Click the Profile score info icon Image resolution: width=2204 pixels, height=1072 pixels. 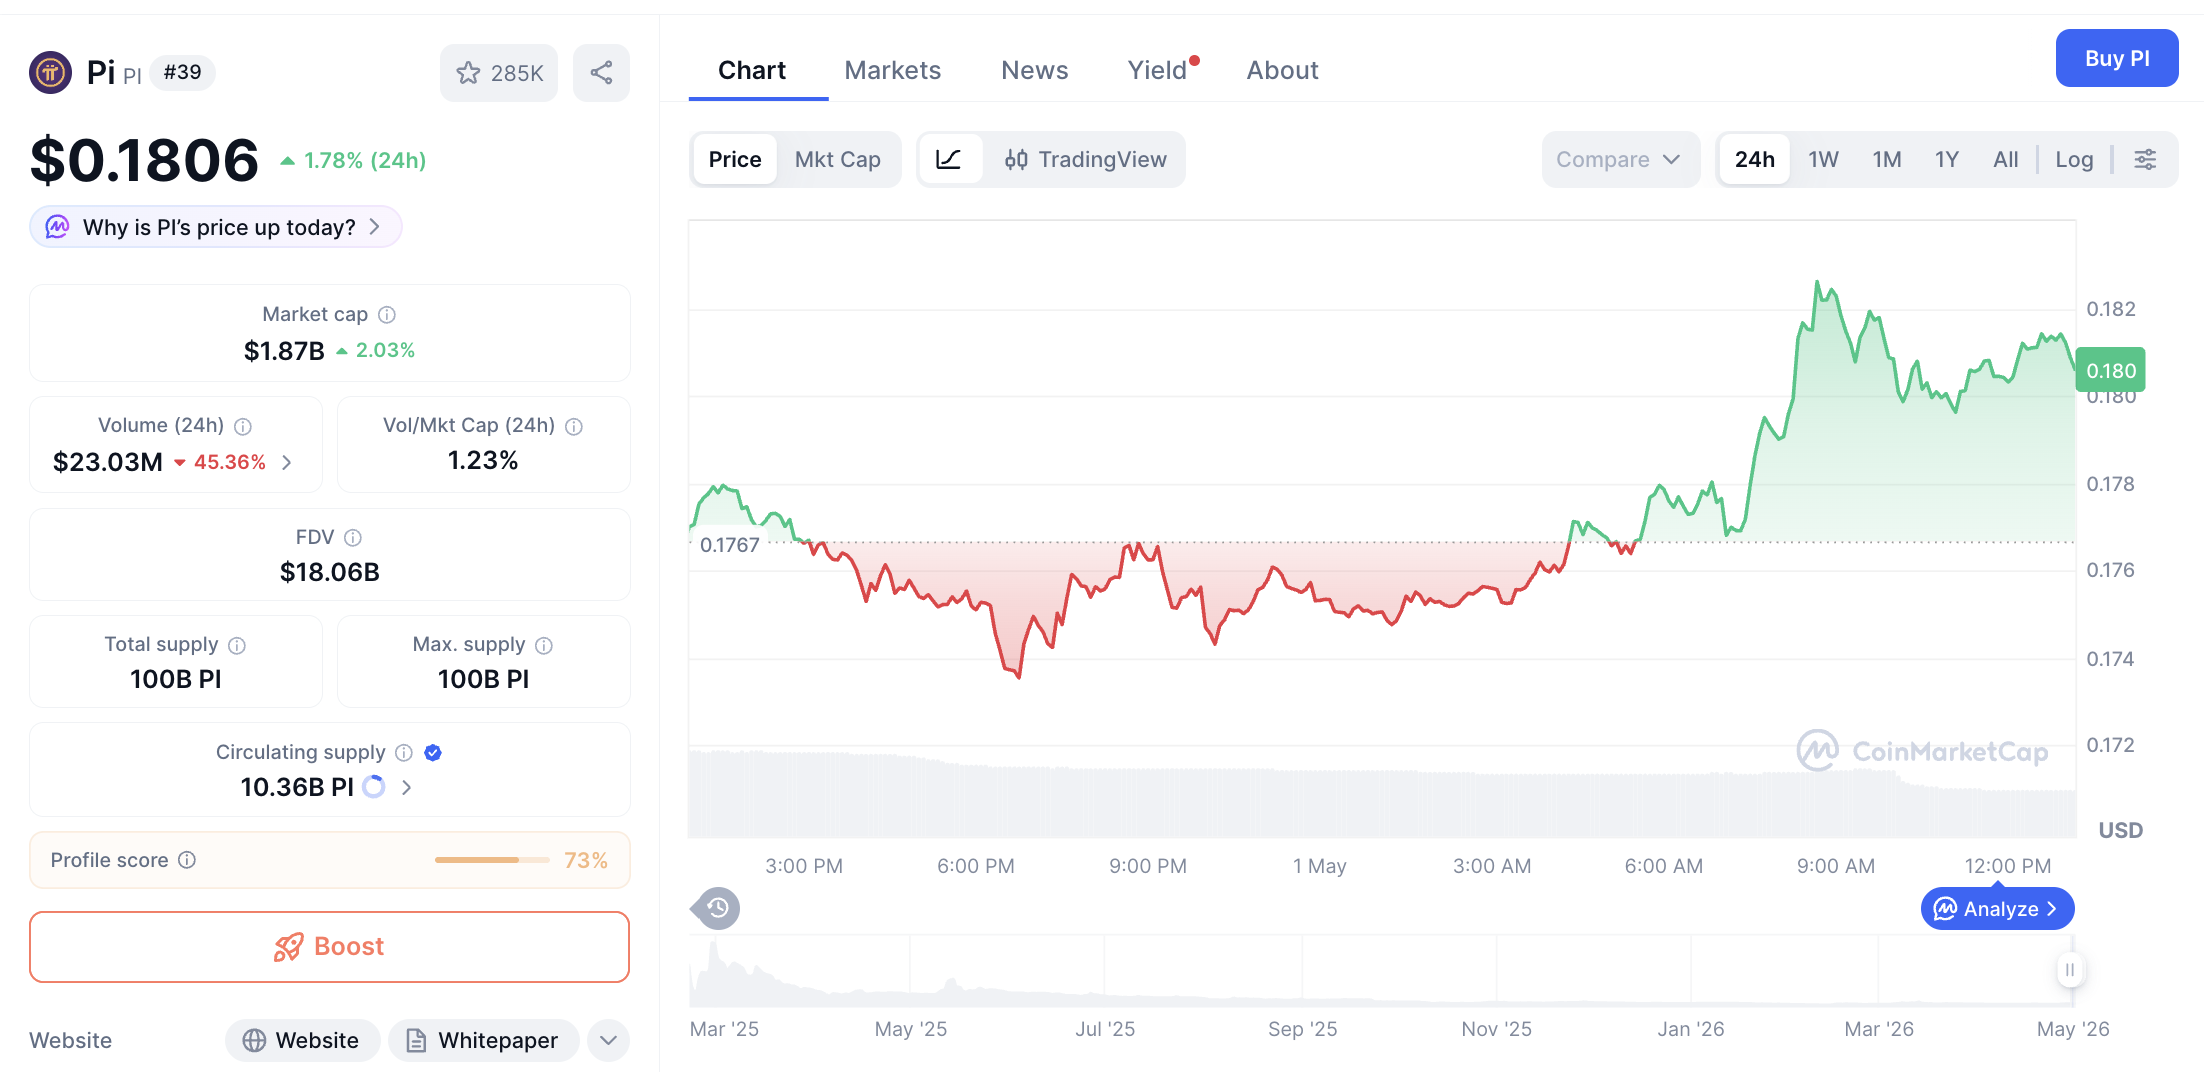(x=187, y=860)
